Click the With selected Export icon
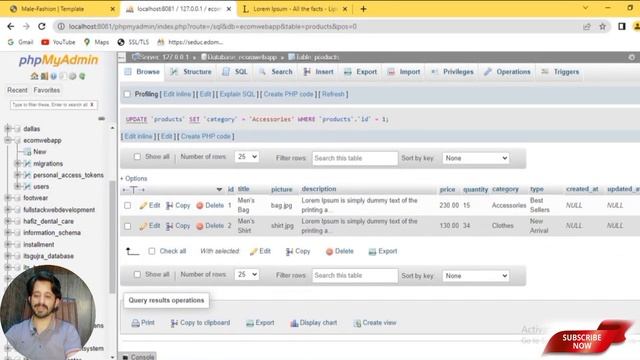The image size is (640, 360). point(372,251)
